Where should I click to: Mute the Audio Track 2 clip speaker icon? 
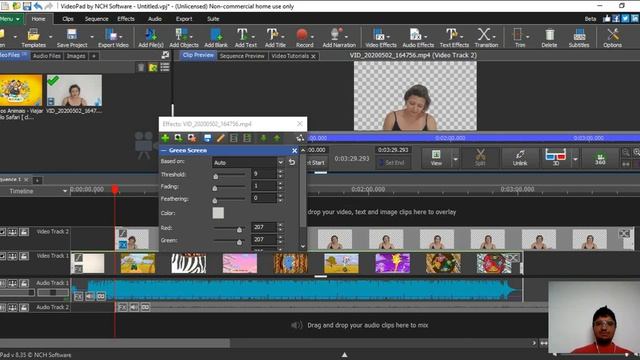(x=134, y=307)
